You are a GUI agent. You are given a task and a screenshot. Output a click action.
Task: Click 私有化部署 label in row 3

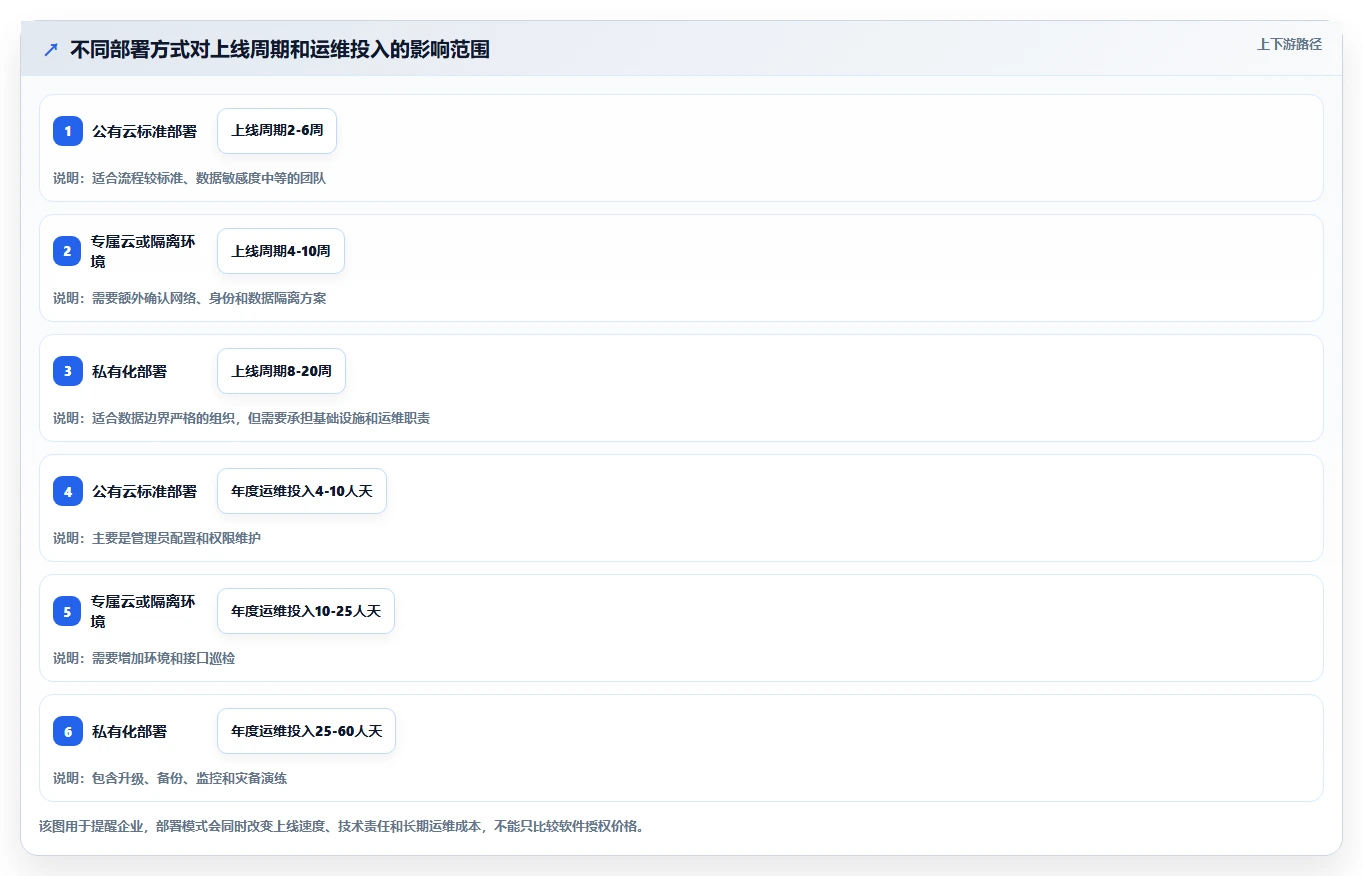[x=130, y=371]
